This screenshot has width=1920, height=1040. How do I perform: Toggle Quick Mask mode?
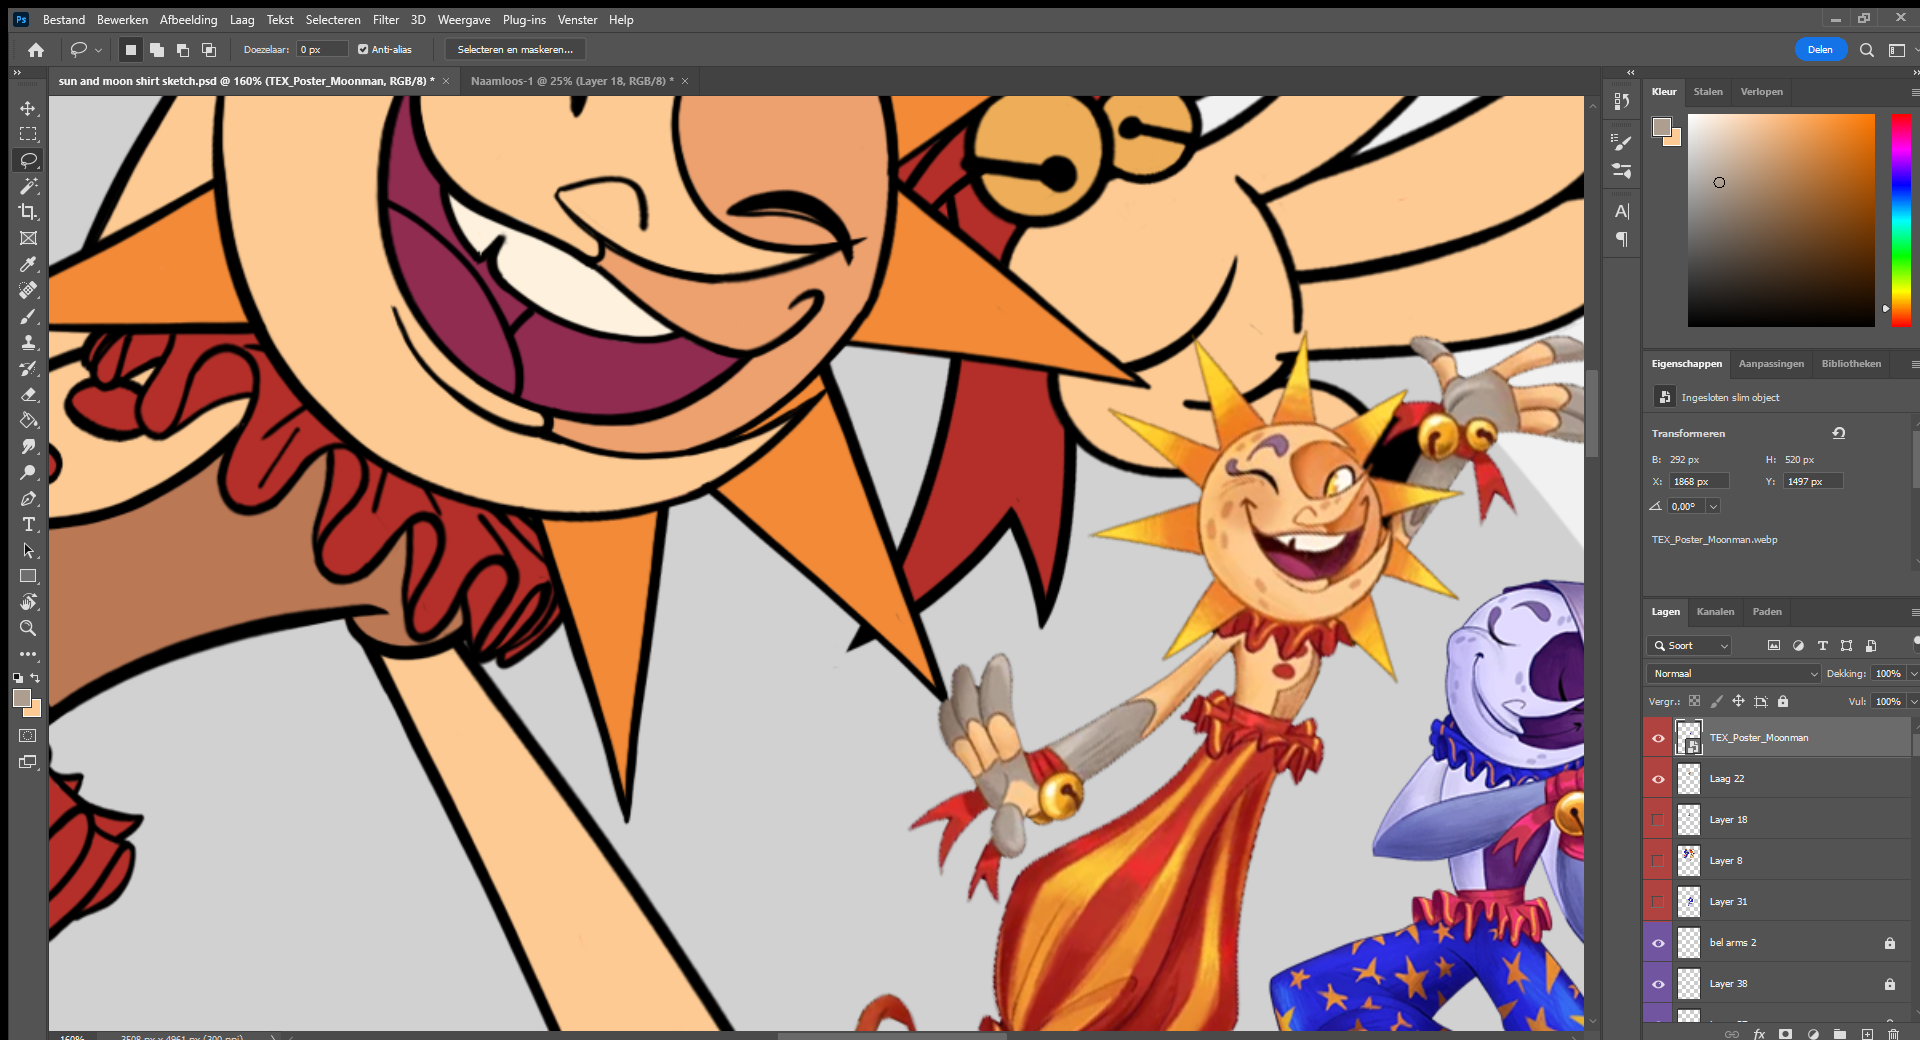28,736
